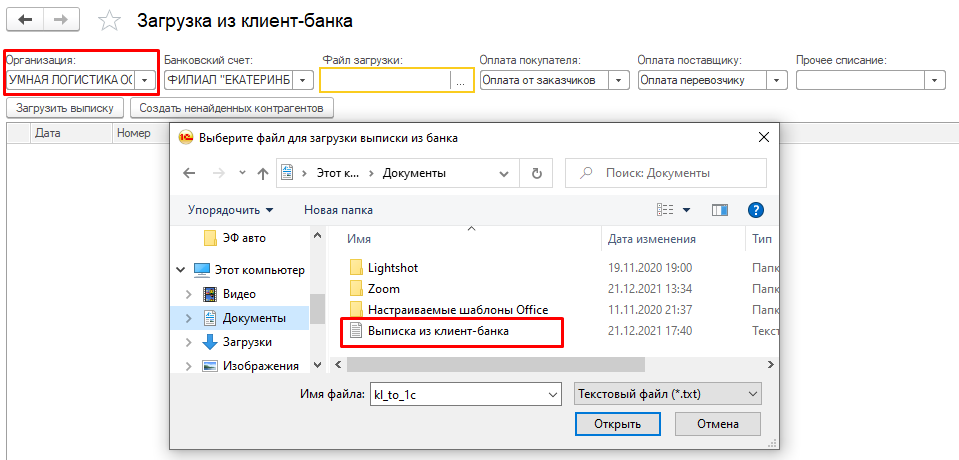Change the file view layout icon

click(x=665, y=210)
